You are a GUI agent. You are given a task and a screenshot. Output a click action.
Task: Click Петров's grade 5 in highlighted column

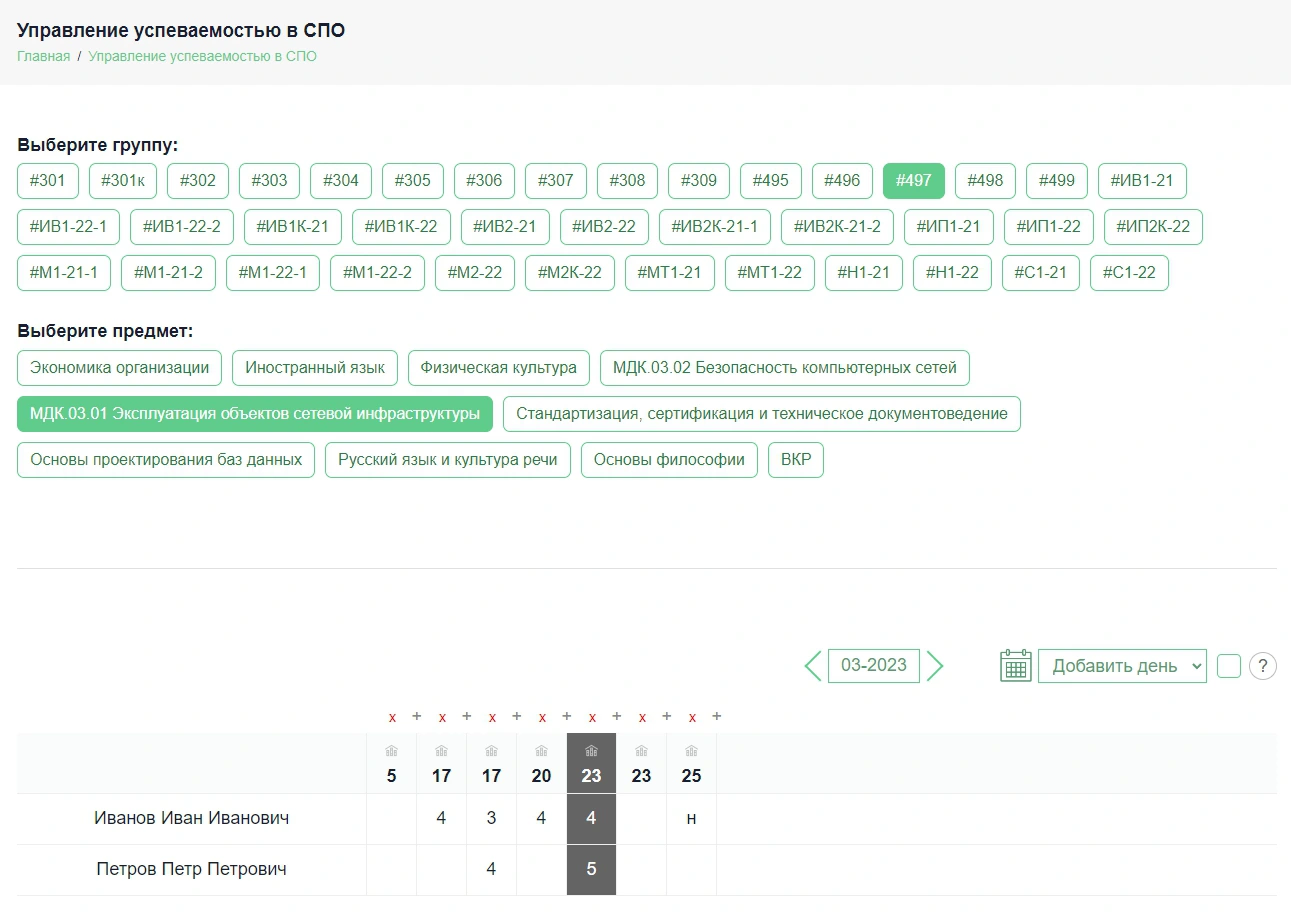[591, 869]
